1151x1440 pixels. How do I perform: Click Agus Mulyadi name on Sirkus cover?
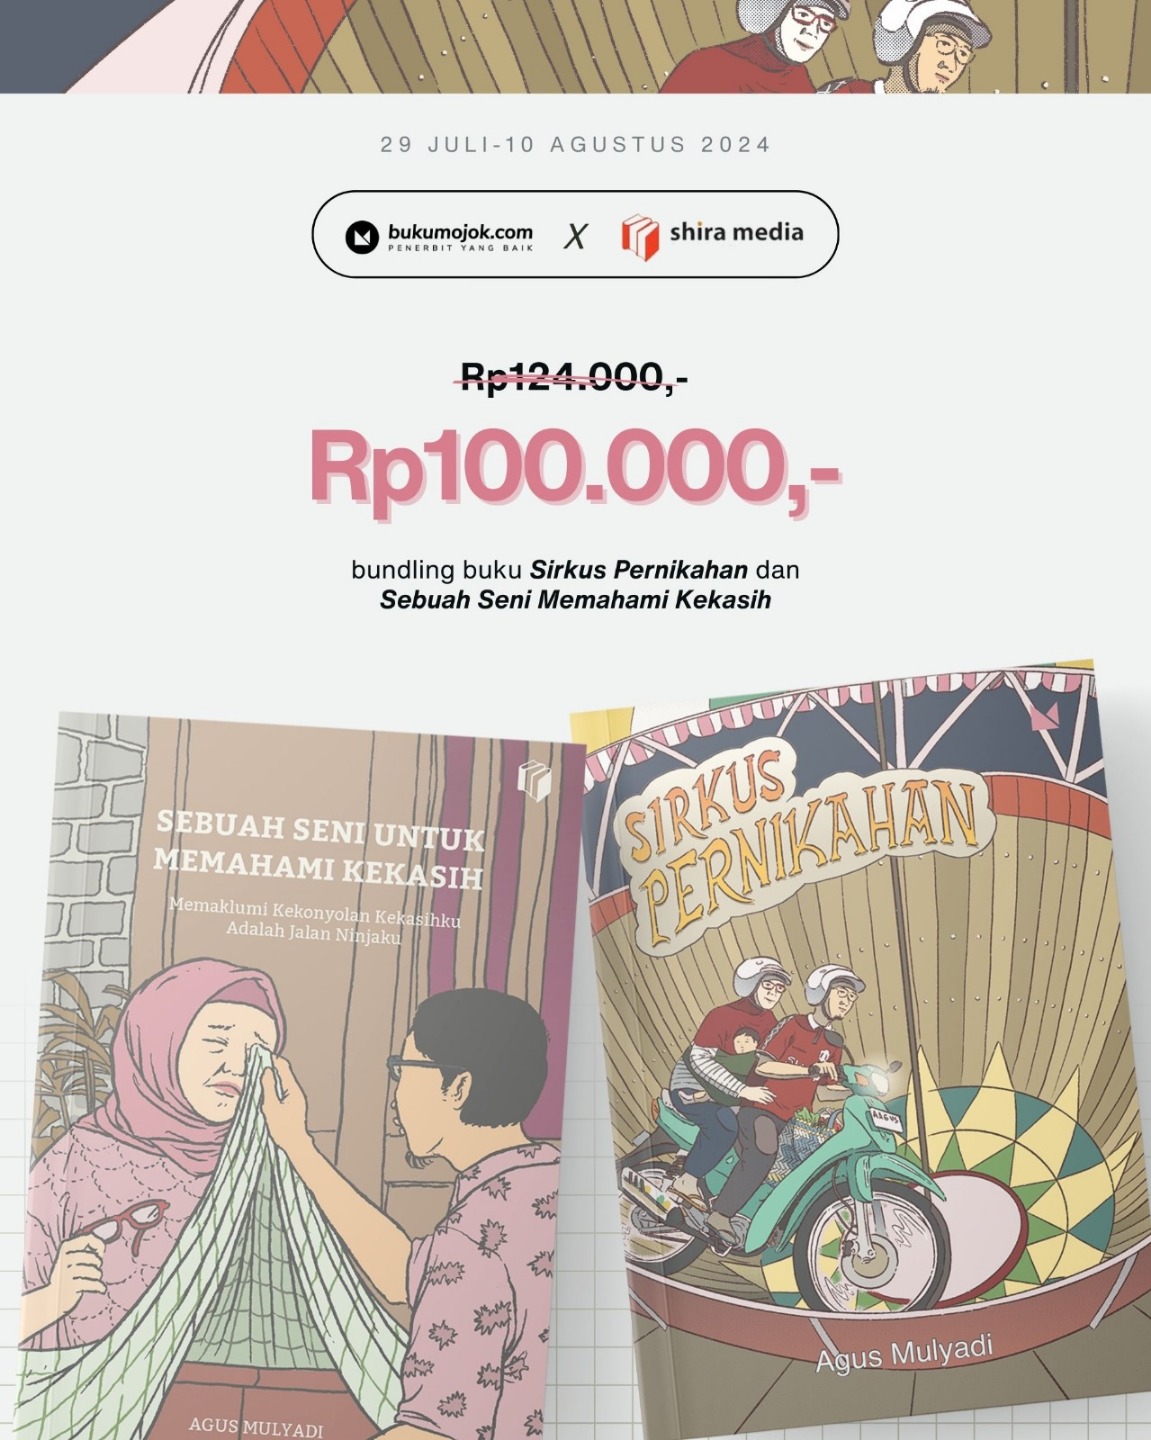tap(904, 1353)
